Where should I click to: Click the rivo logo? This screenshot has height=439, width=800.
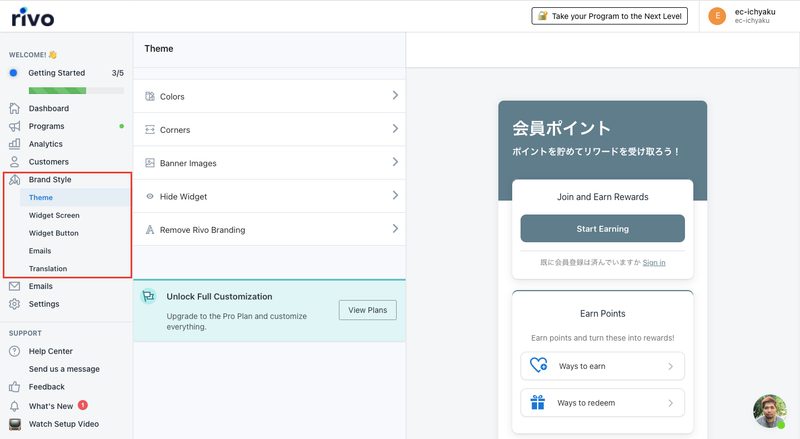[x=33, y=17]
